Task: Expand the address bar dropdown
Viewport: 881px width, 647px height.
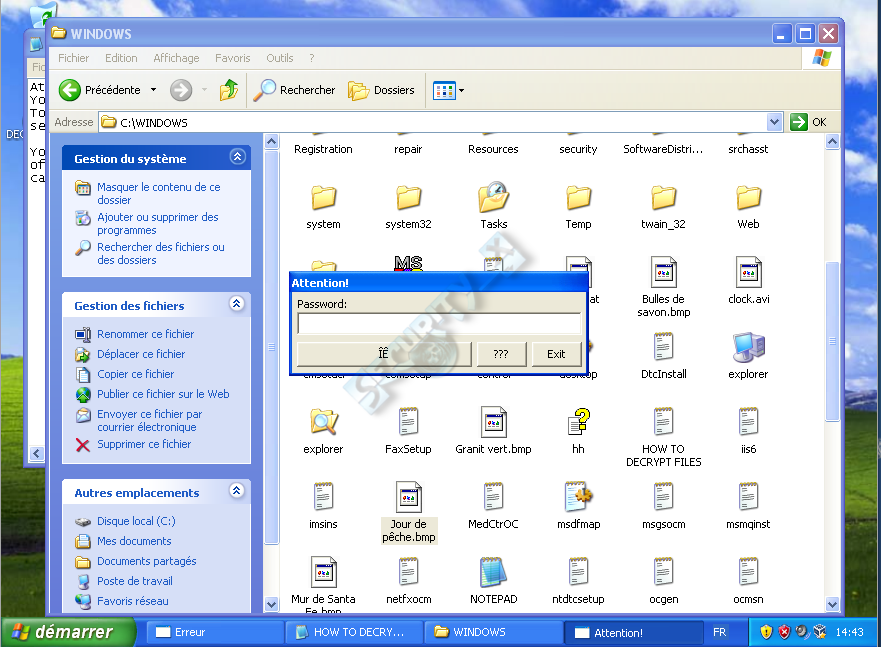Action: (x=774, y=122)
